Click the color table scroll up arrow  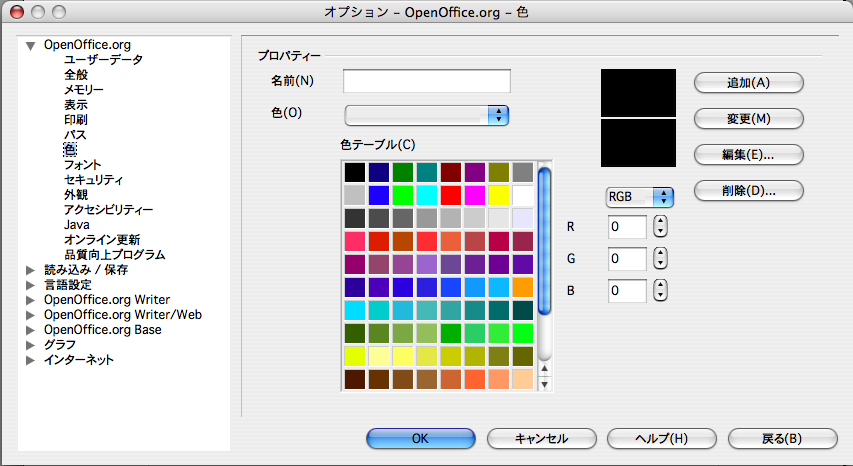544,369
